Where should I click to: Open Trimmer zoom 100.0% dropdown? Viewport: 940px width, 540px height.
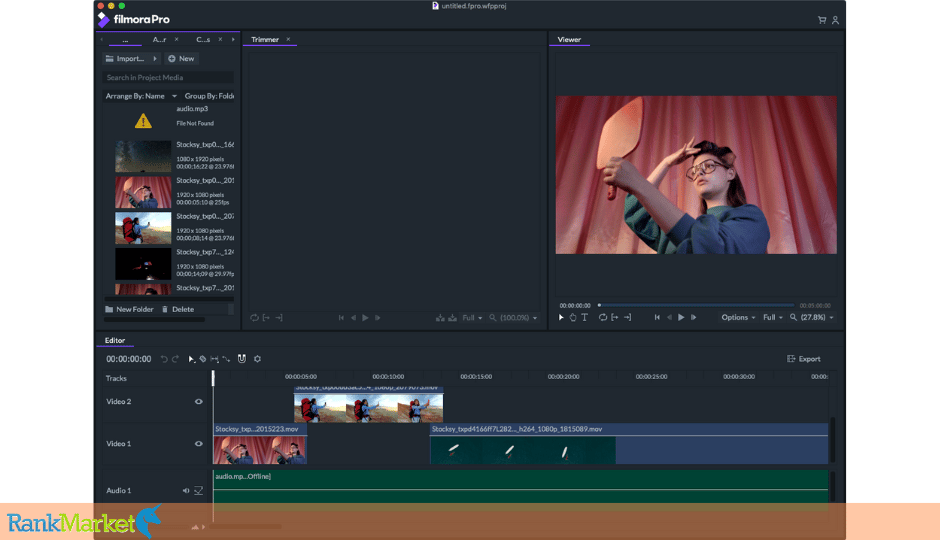pos(513,318)
